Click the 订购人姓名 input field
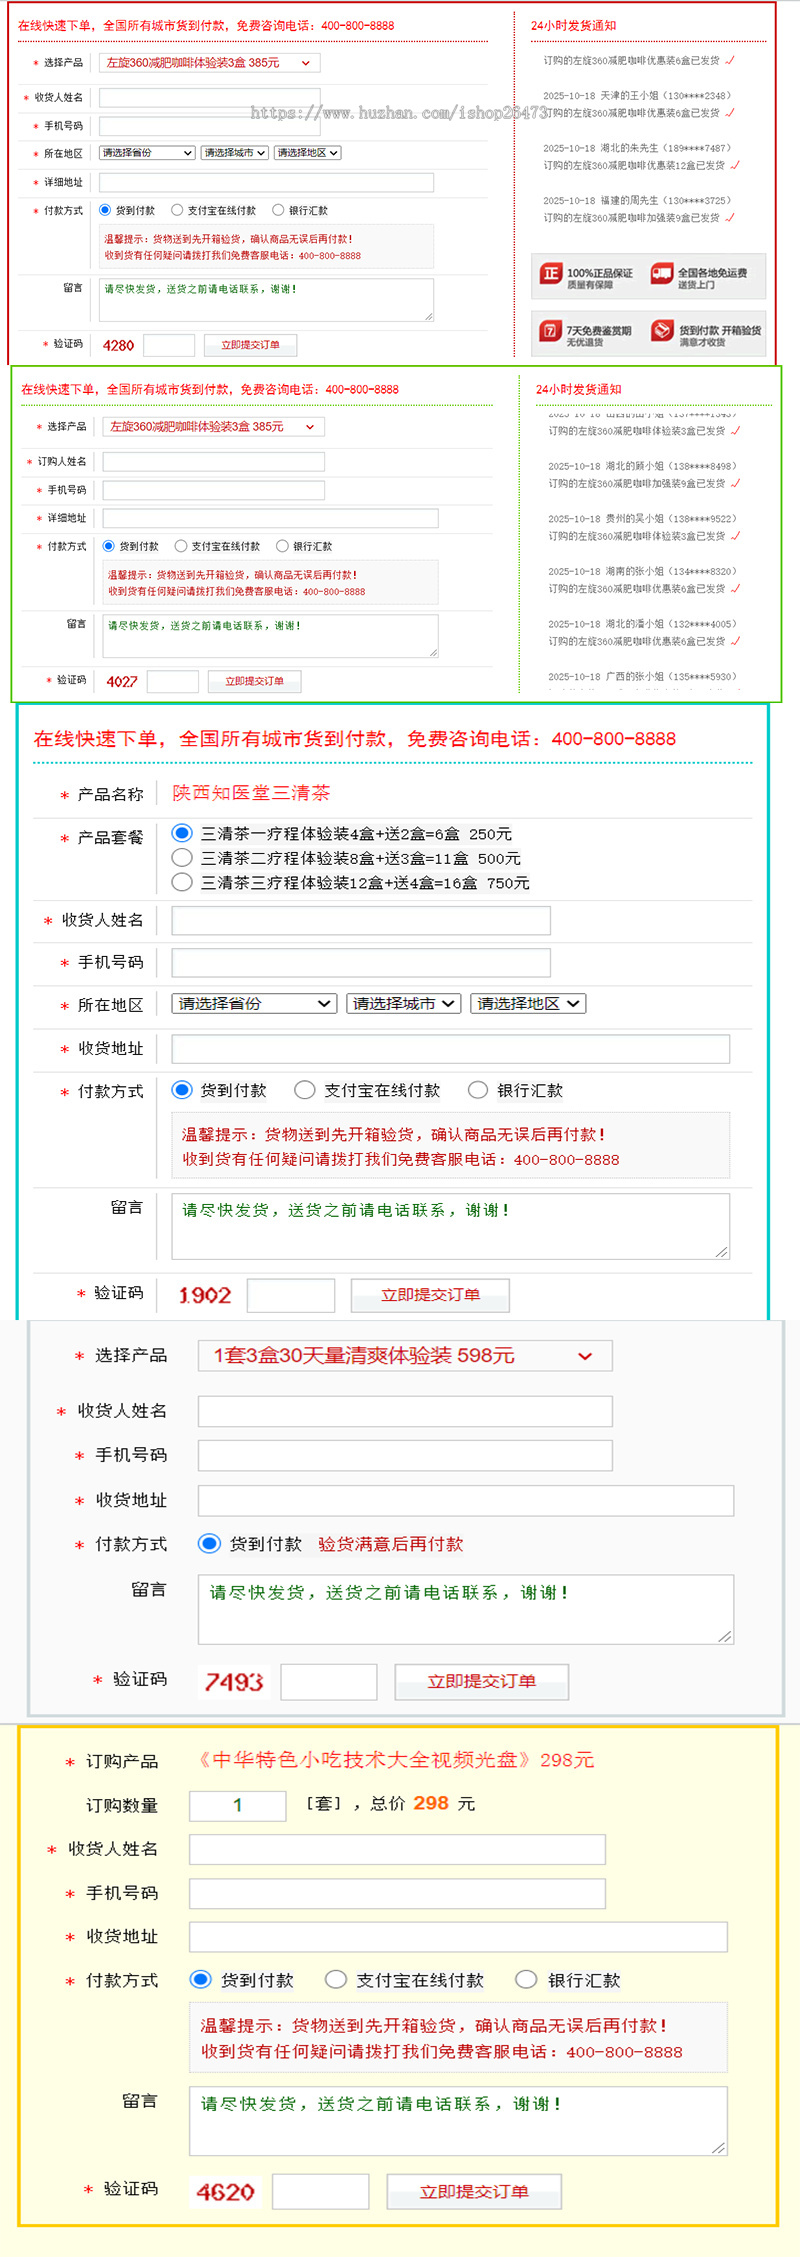The height and width of the screenshot is (2257, 800). click(214, 462)
